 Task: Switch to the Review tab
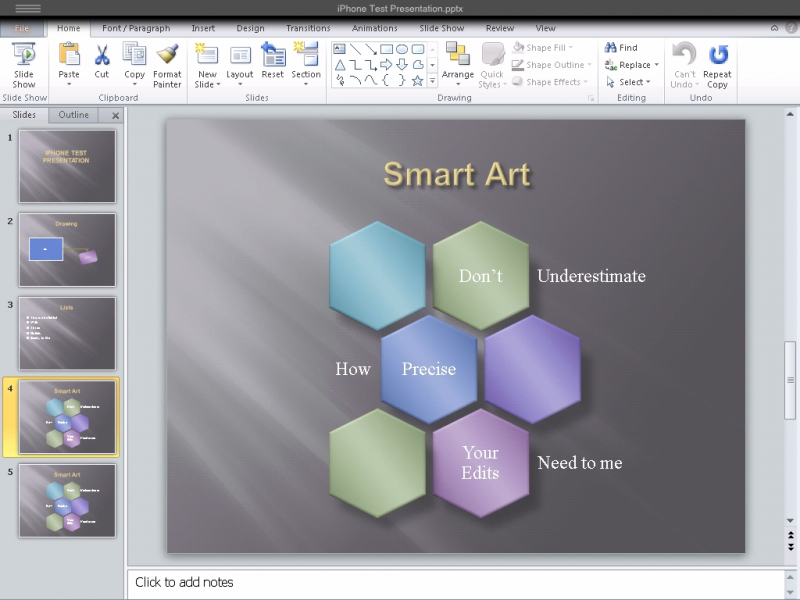pos(499,28)
